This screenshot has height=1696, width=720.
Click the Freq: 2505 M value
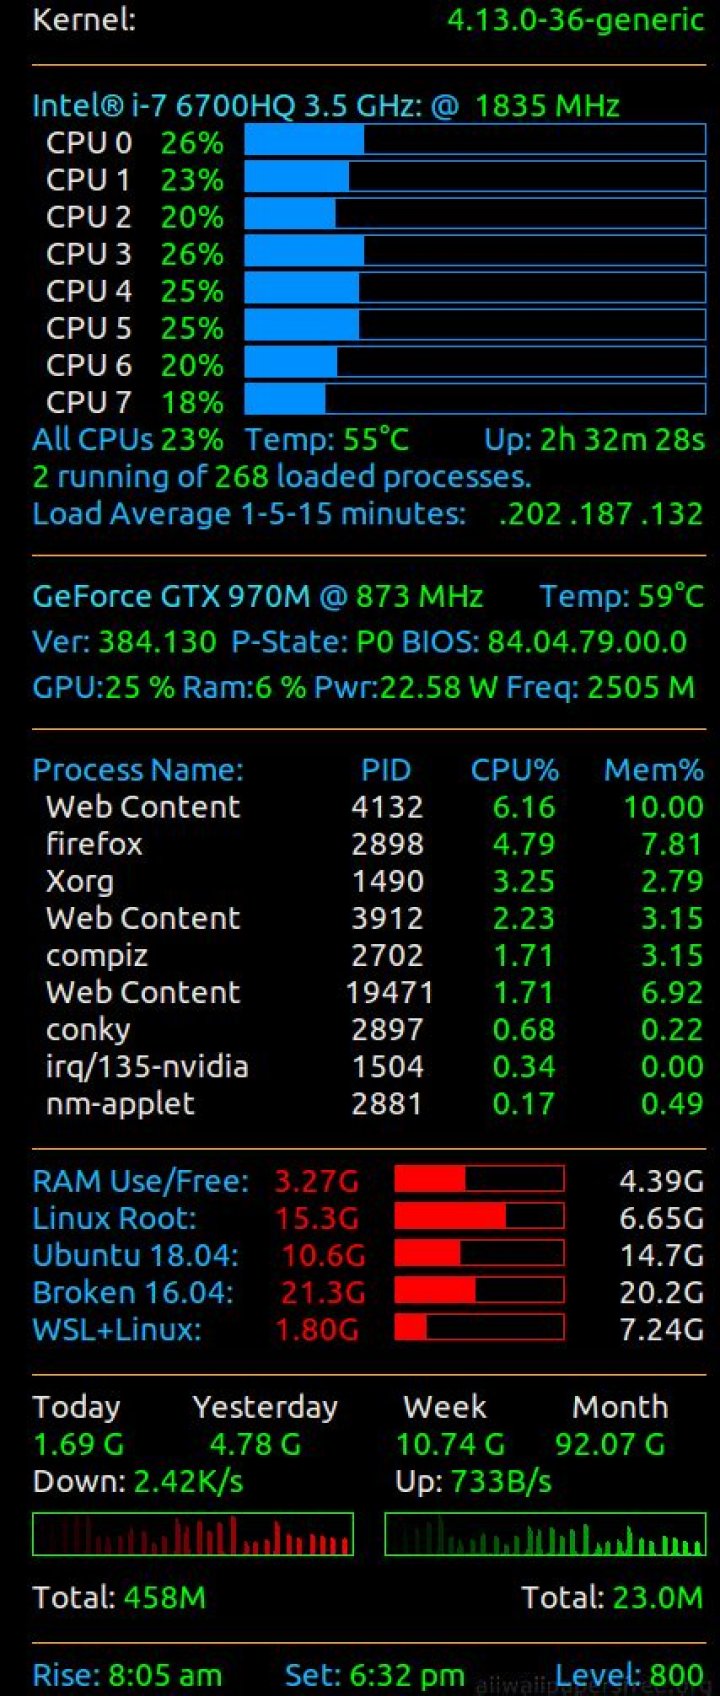[600, 687]
